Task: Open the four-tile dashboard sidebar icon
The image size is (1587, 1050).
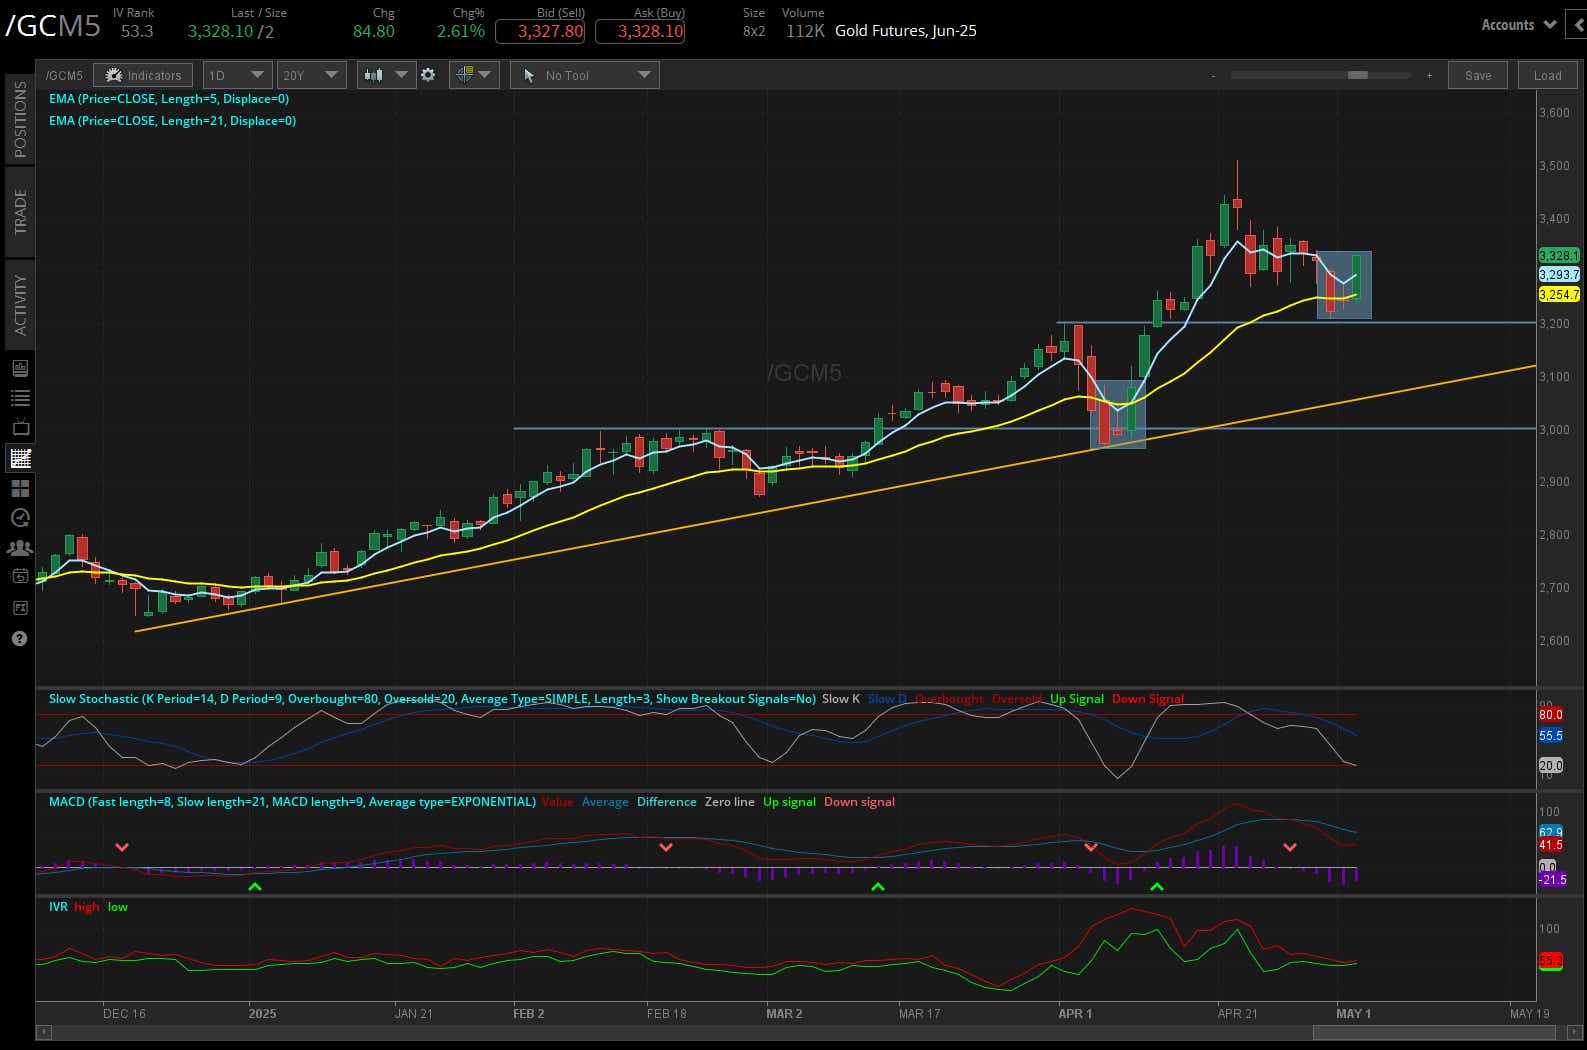Action: [20, 488]
